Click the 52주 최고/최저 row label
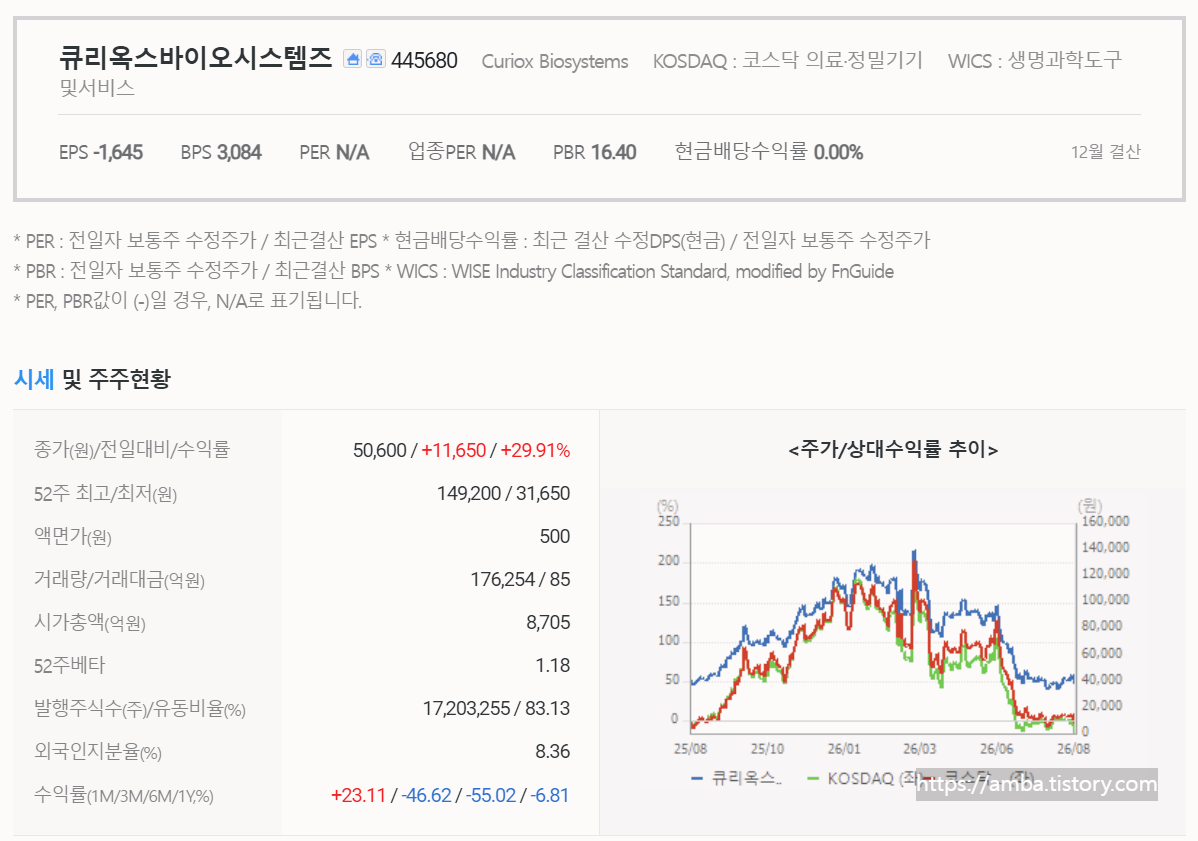The image size is (1198, 841). point(105,494)
